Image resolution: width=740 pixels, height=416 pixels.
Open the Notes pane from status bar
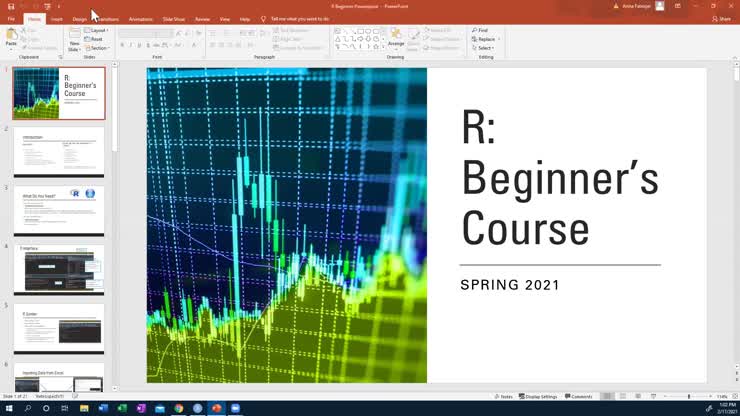coord(504,397)
